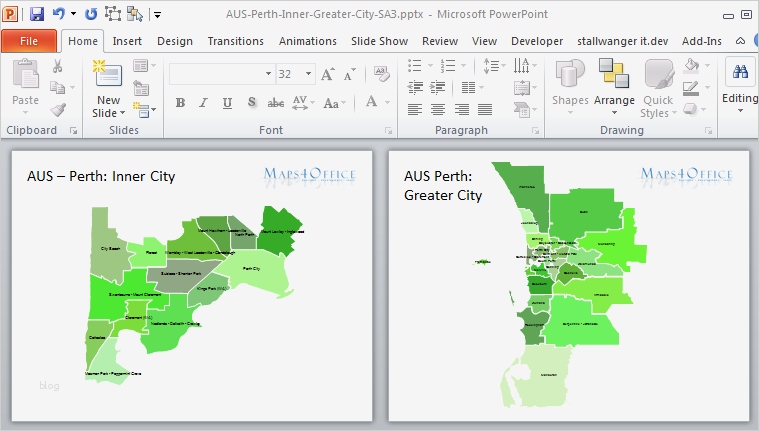759x431 pixels.
Task: Open the Paragraph dialog launcher
Action: pos(535,130)
